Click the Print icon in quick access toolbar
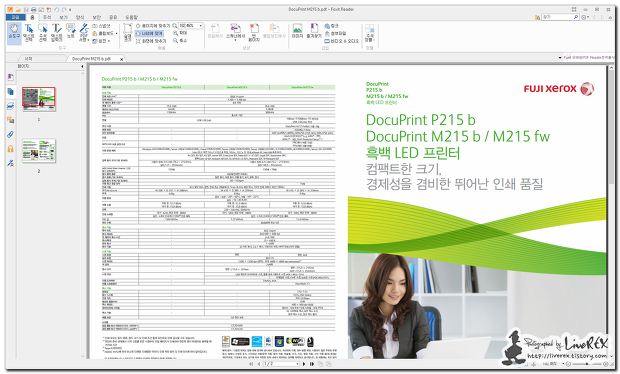 coord(34,9)
